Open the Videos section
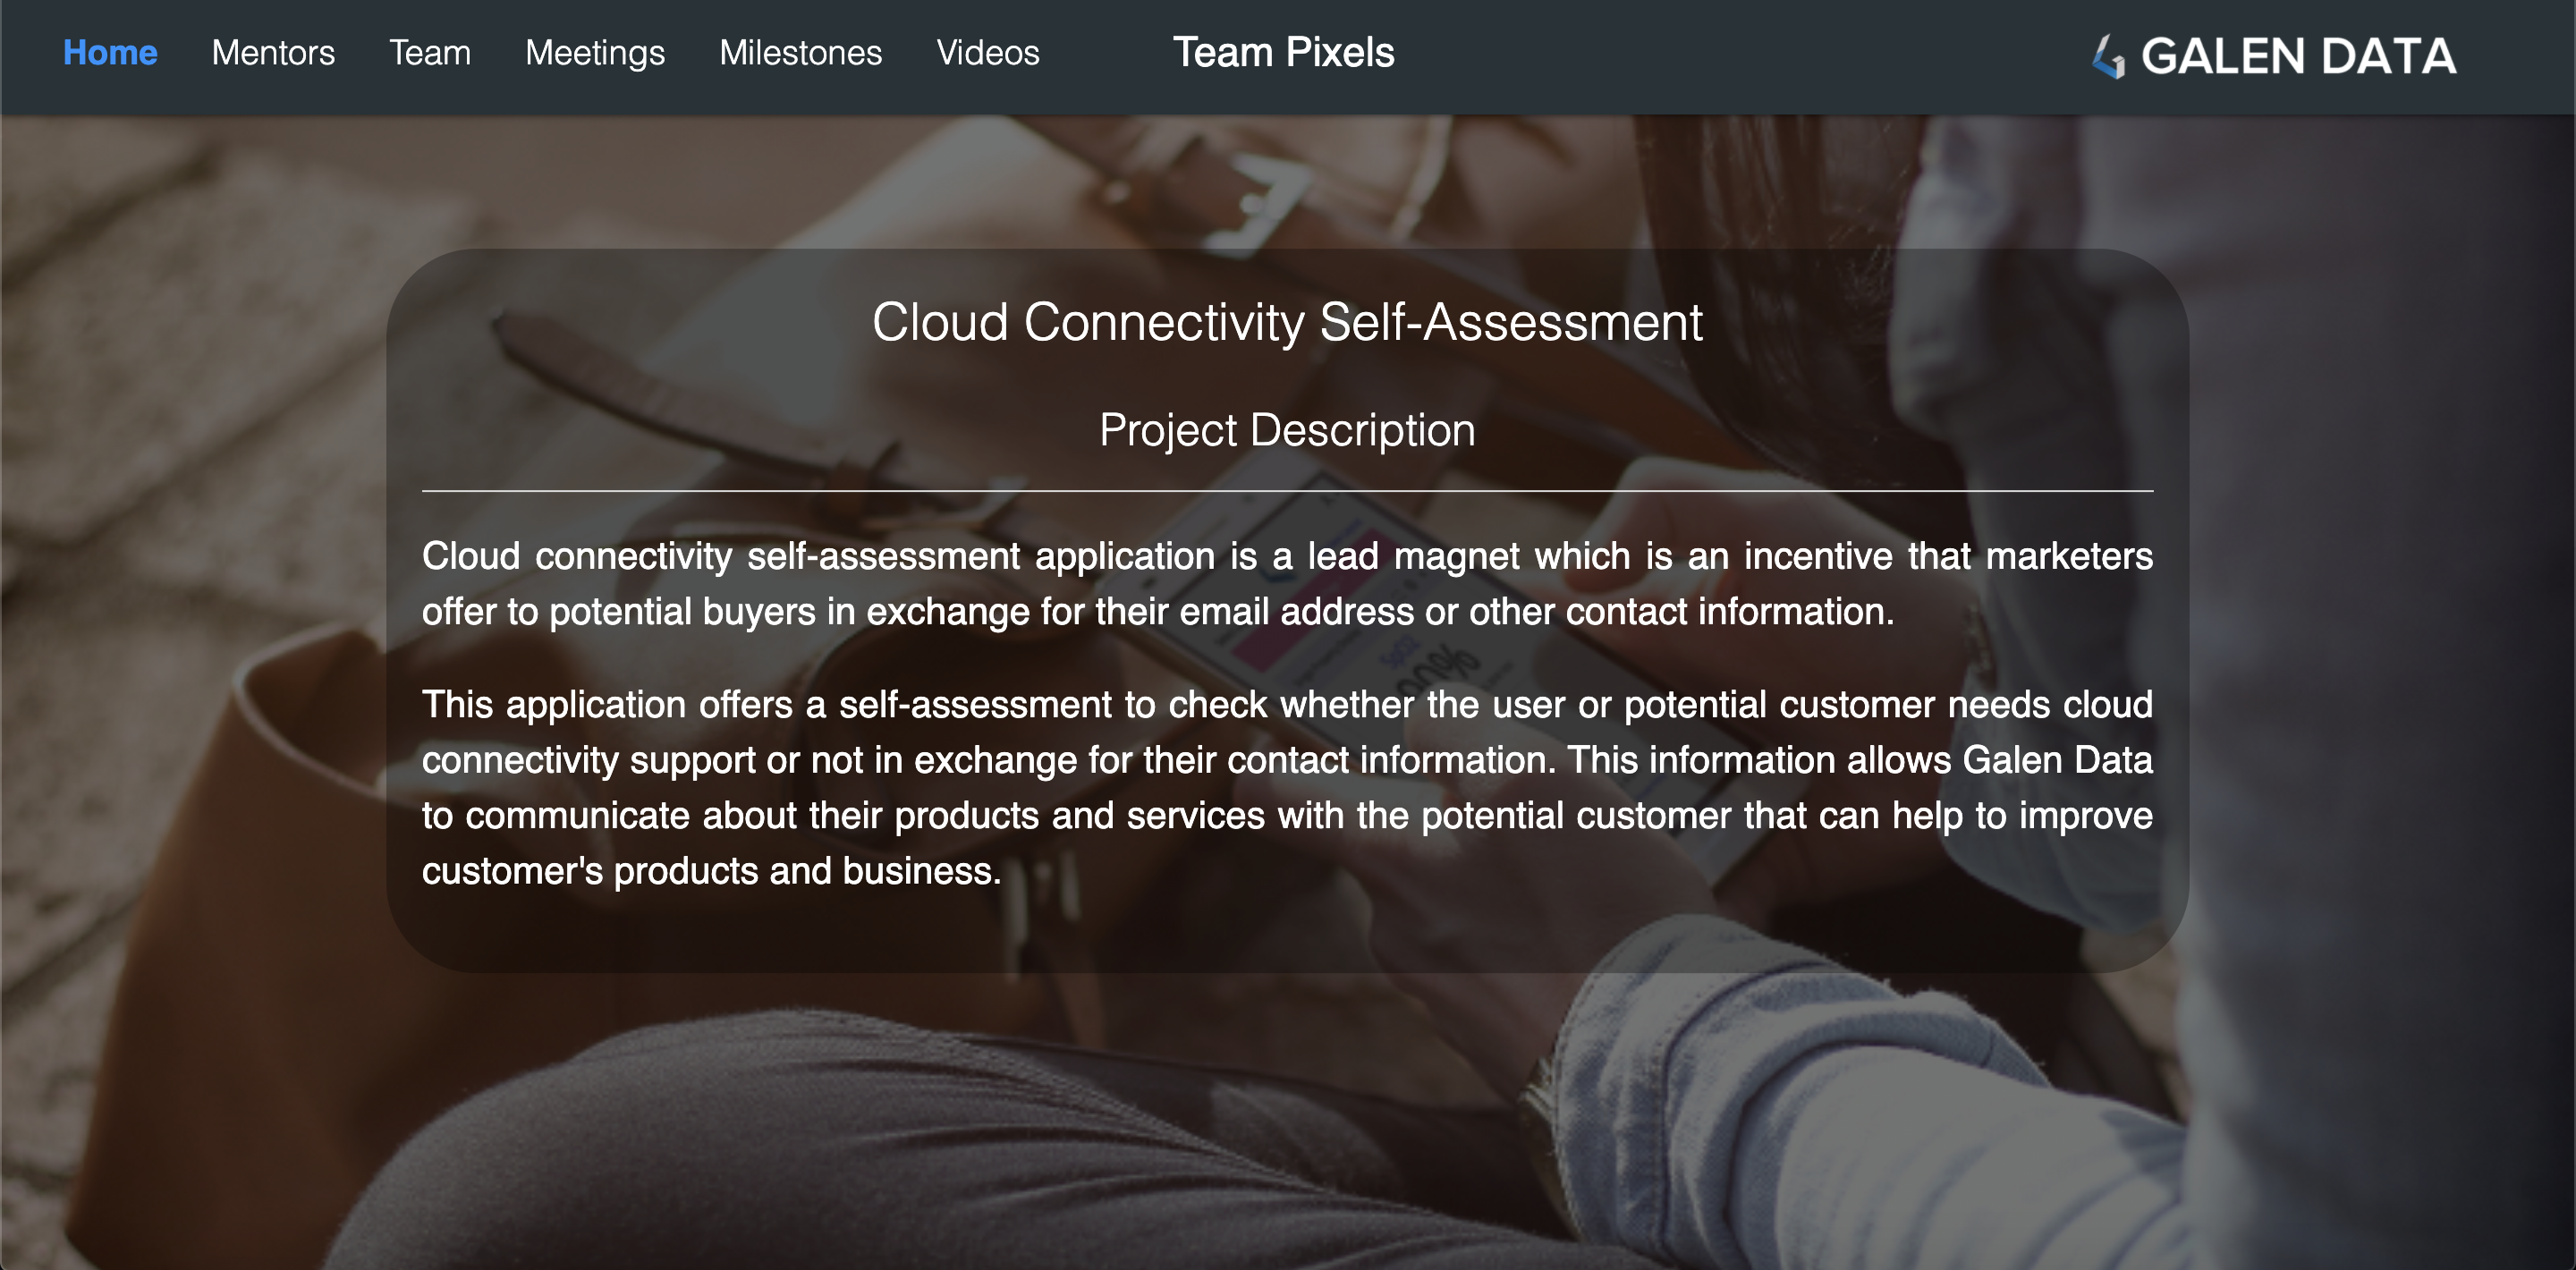The image size is (2576, 1270). coord(987,53)
